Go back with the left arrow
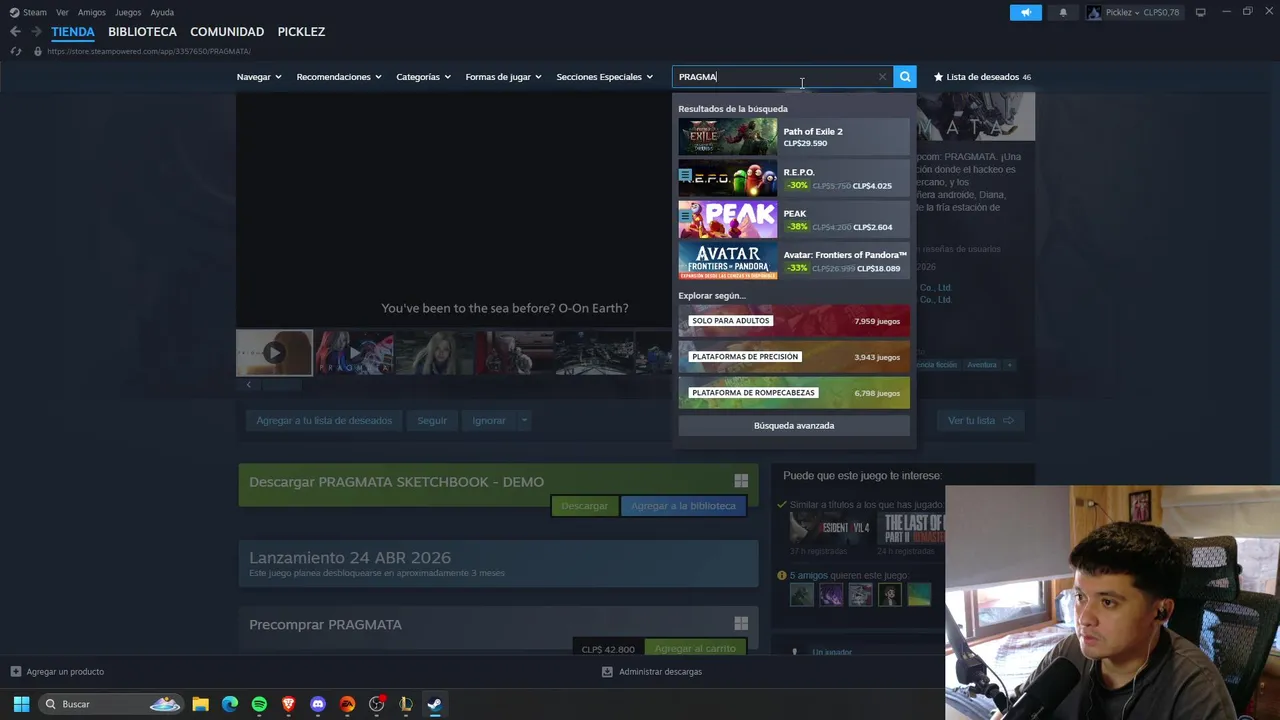The height and width of the screenshot is (720, 1280). pyautogui.click(x=15, y=31)
